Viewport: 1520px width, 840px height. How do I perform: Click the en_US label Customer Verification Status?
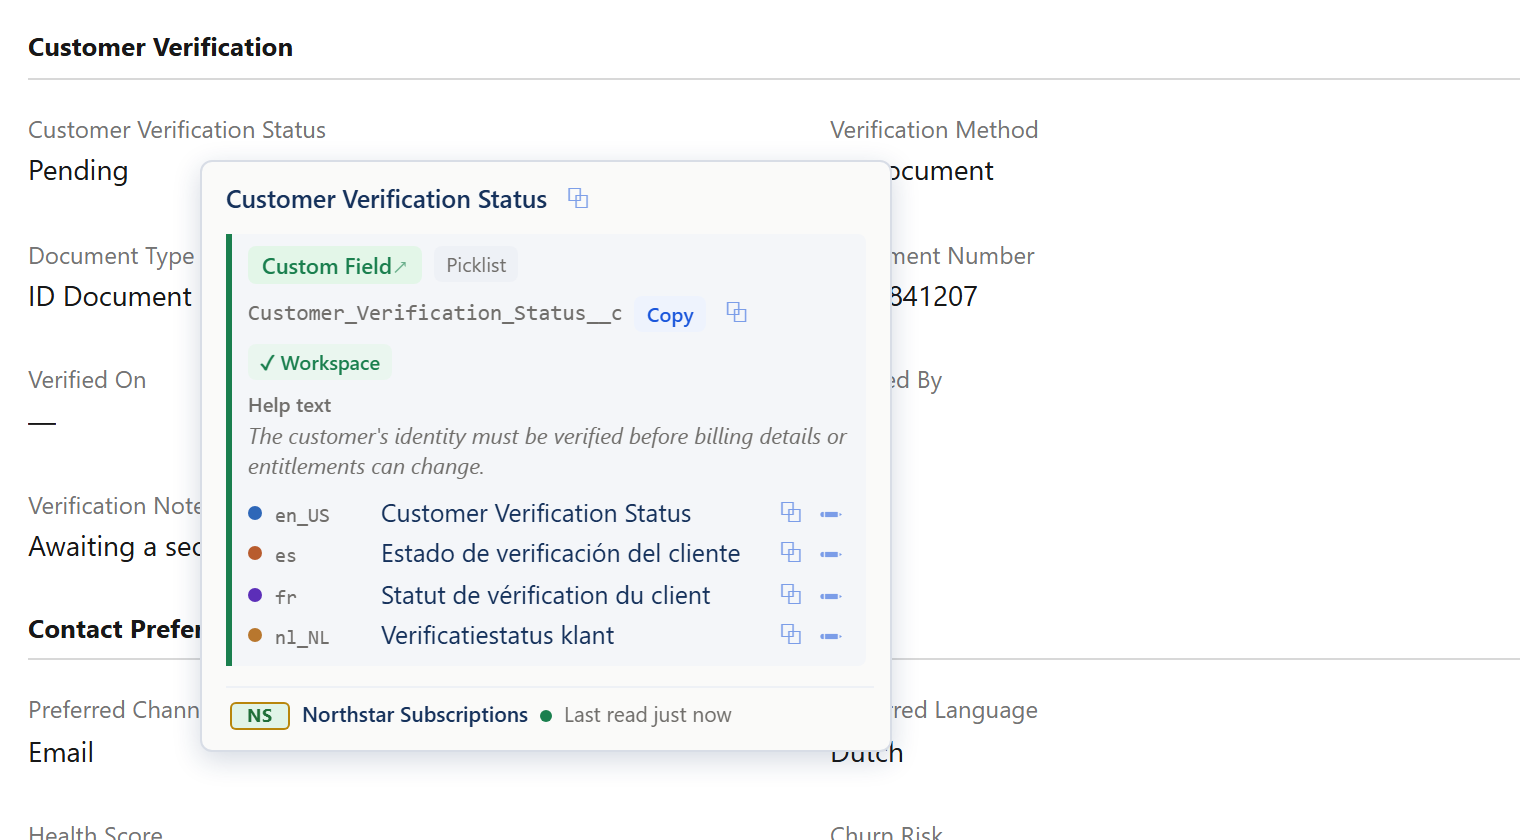(x=536, y=513)
